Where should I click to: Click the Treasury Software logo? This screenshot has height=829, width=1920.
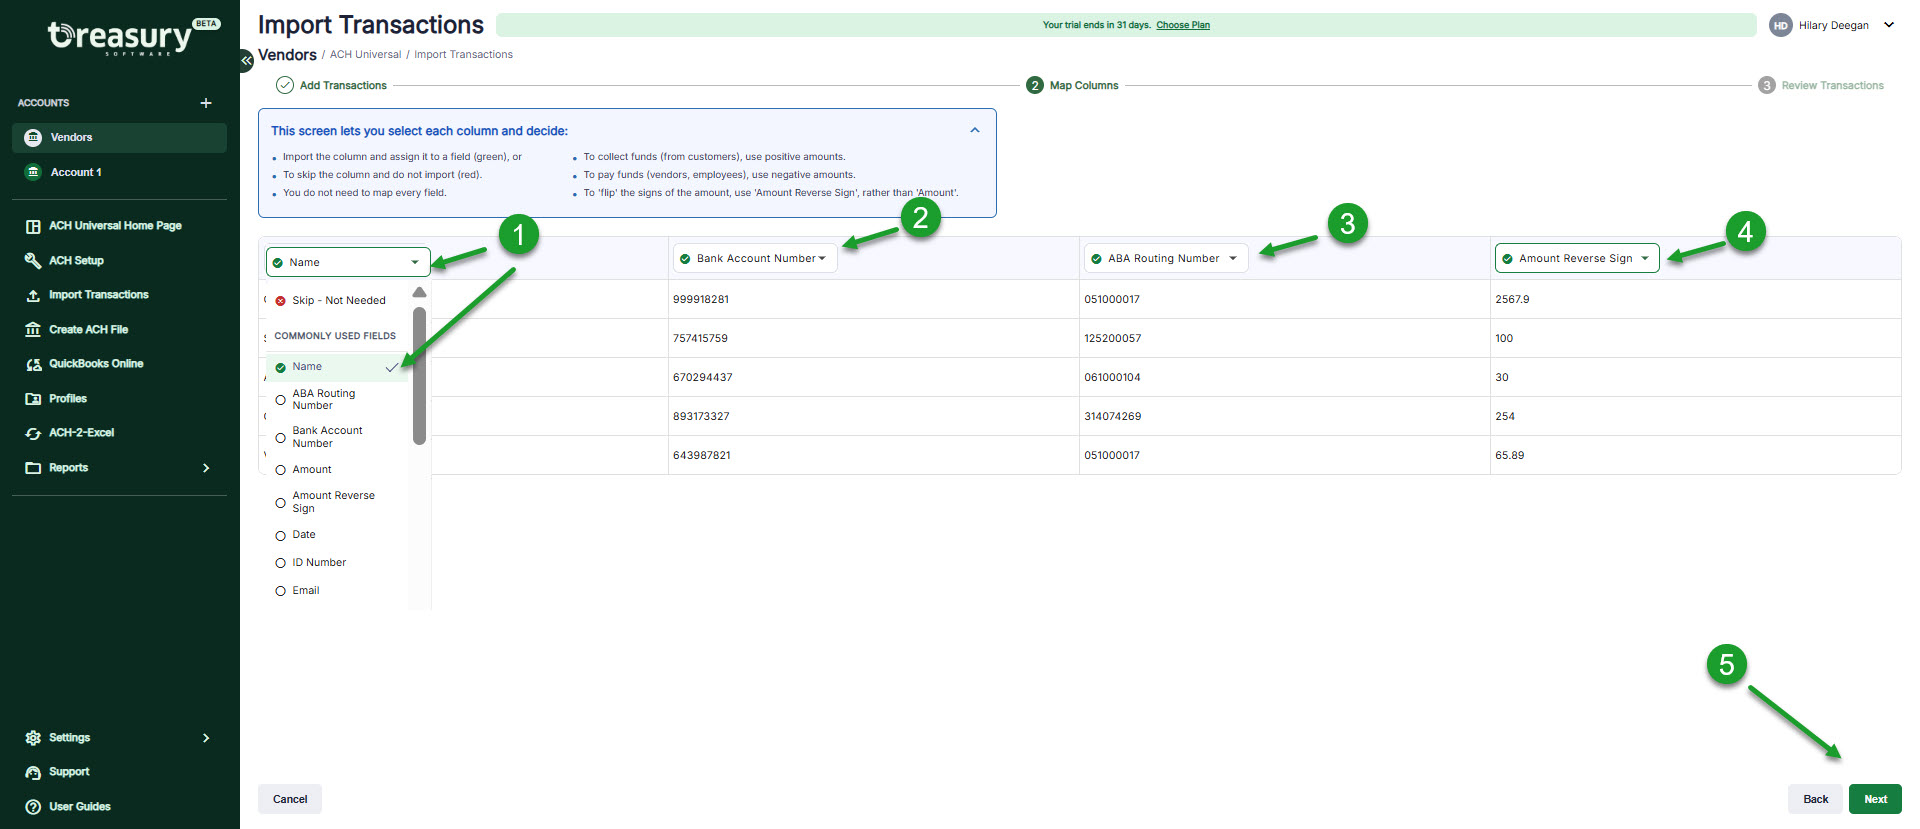132,36
